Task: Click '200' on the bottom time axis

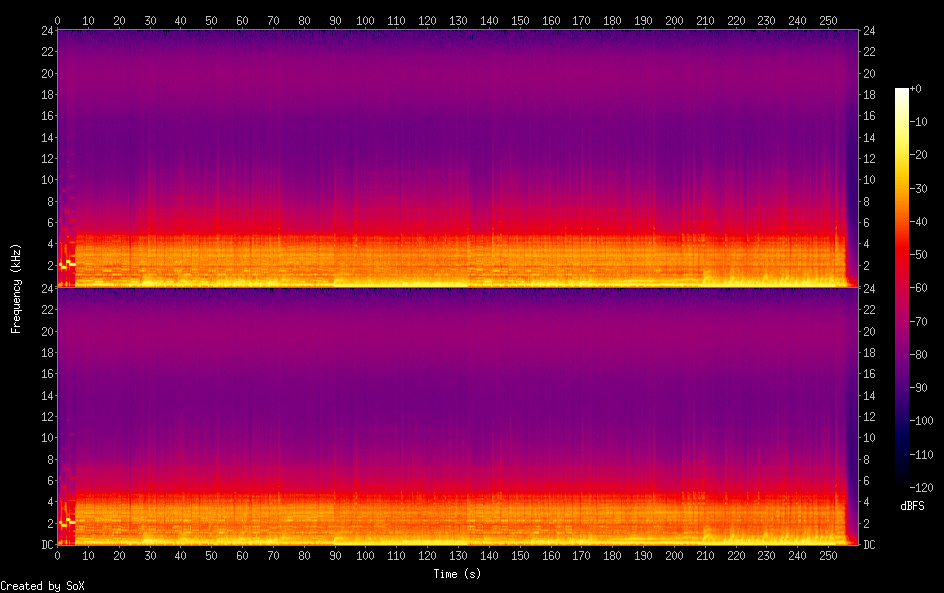Action: point(674,556)
